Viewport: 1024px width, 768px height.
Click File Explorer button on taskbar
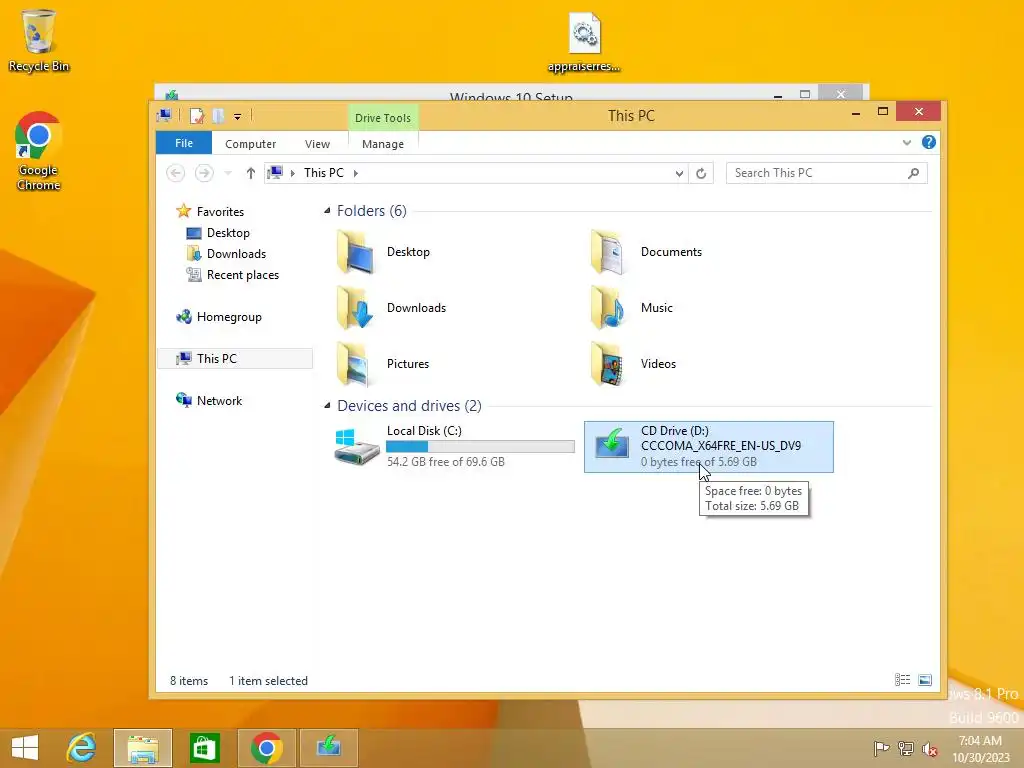point(143,748)
